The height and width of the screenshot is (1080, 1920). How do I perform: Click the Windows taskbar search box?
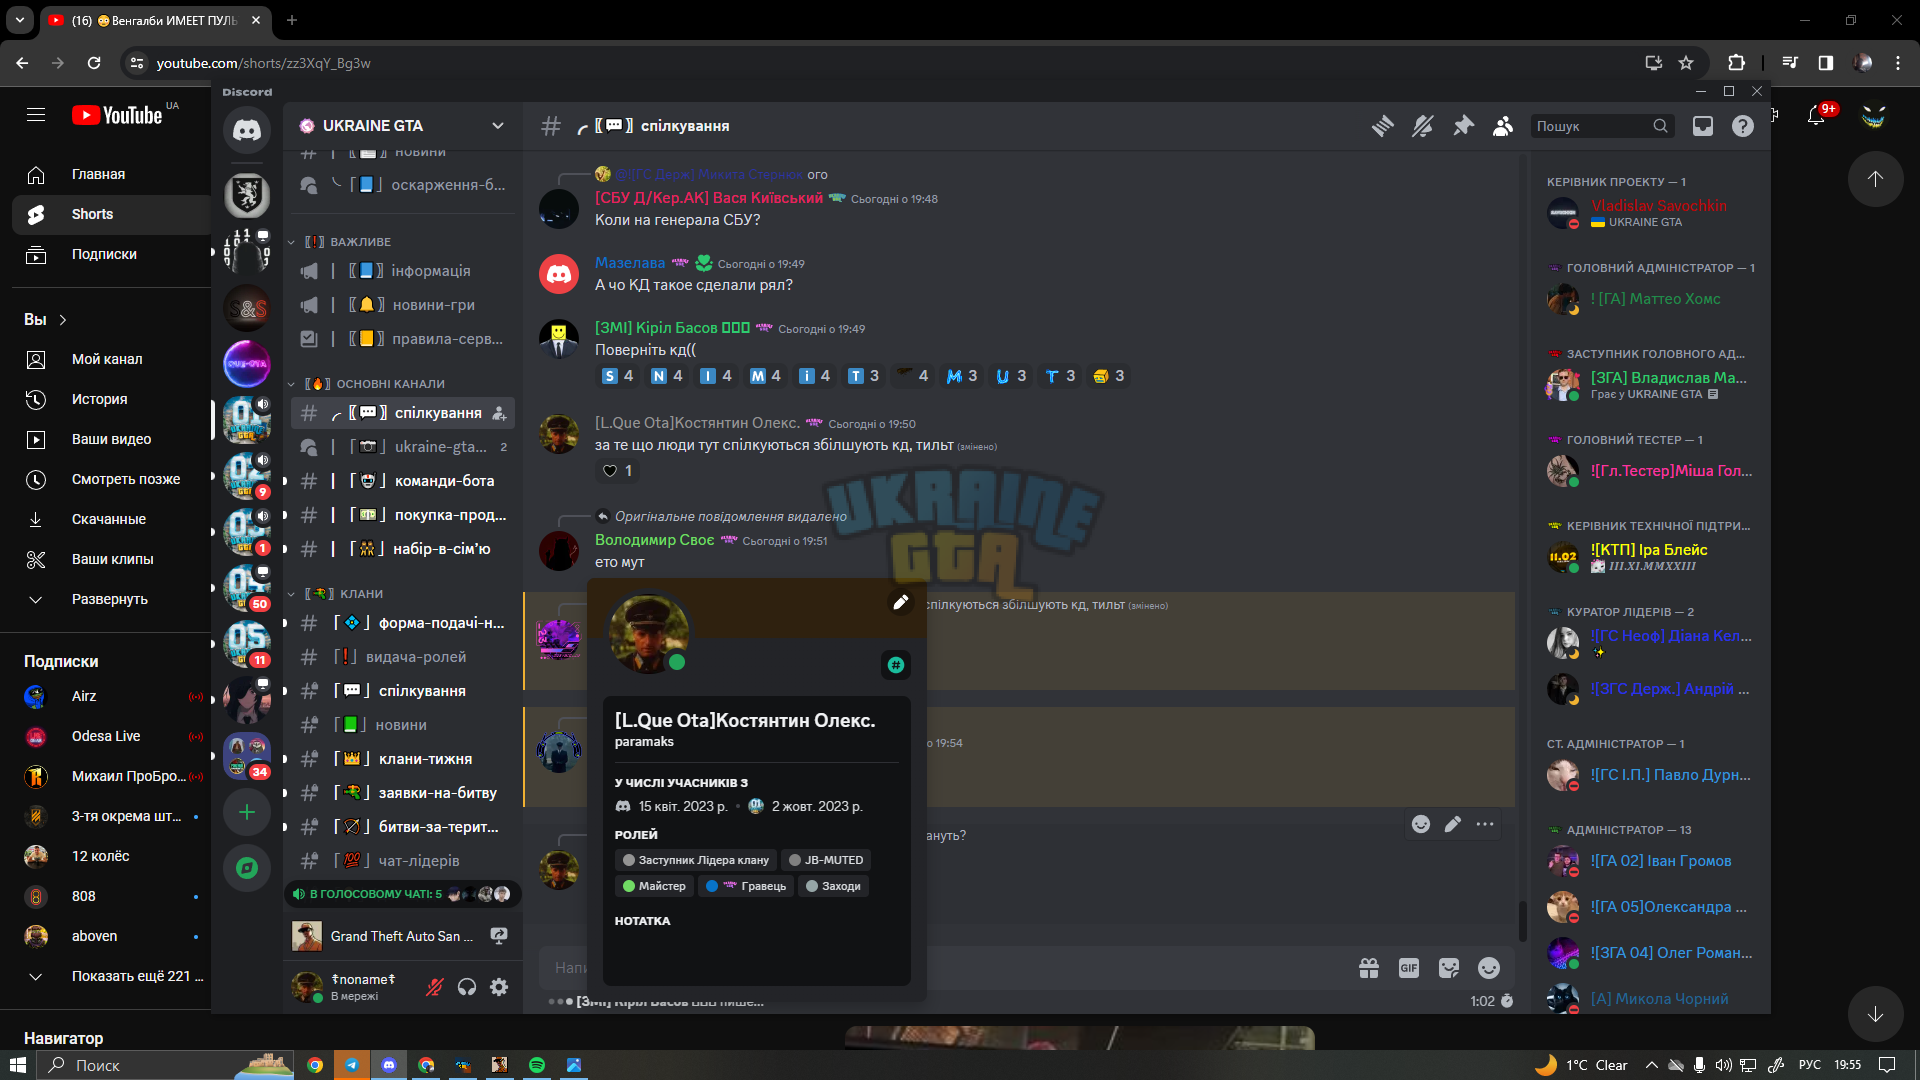click(167, 1065)
